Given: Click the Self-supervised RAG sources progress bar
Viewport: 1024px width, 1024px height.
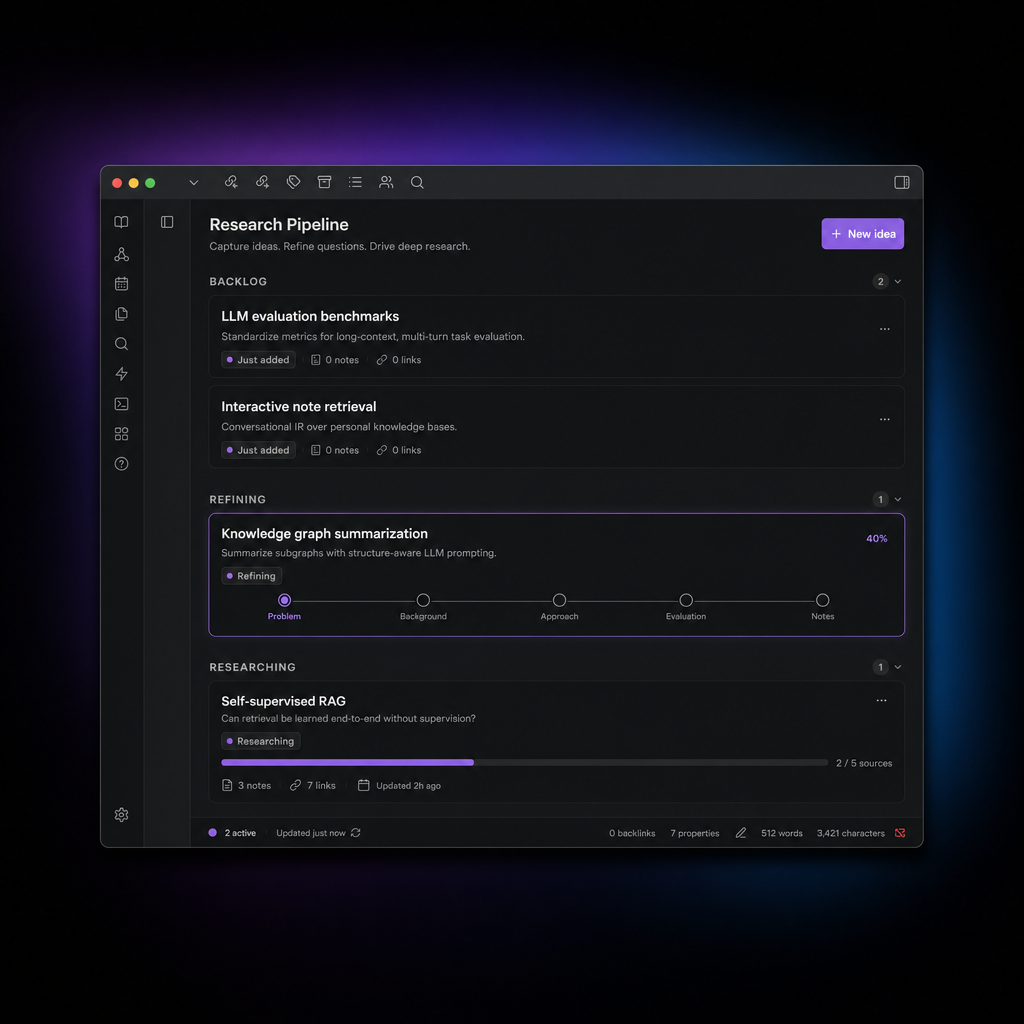Looking at the screenshot, I should coord(524,762).
